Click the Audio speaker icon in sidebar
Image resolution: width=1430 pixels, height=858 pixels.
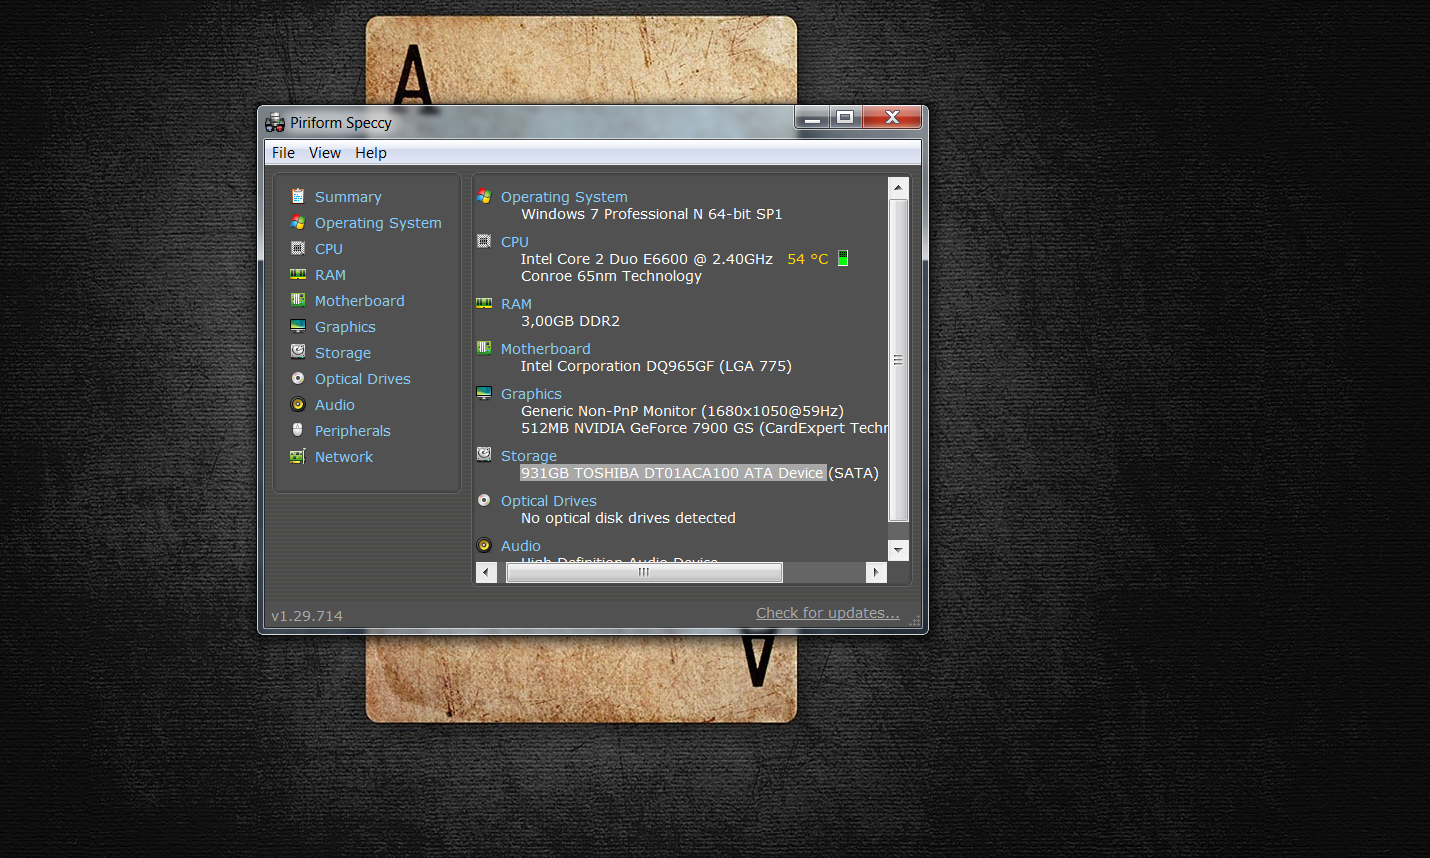(x=298, y=404)
